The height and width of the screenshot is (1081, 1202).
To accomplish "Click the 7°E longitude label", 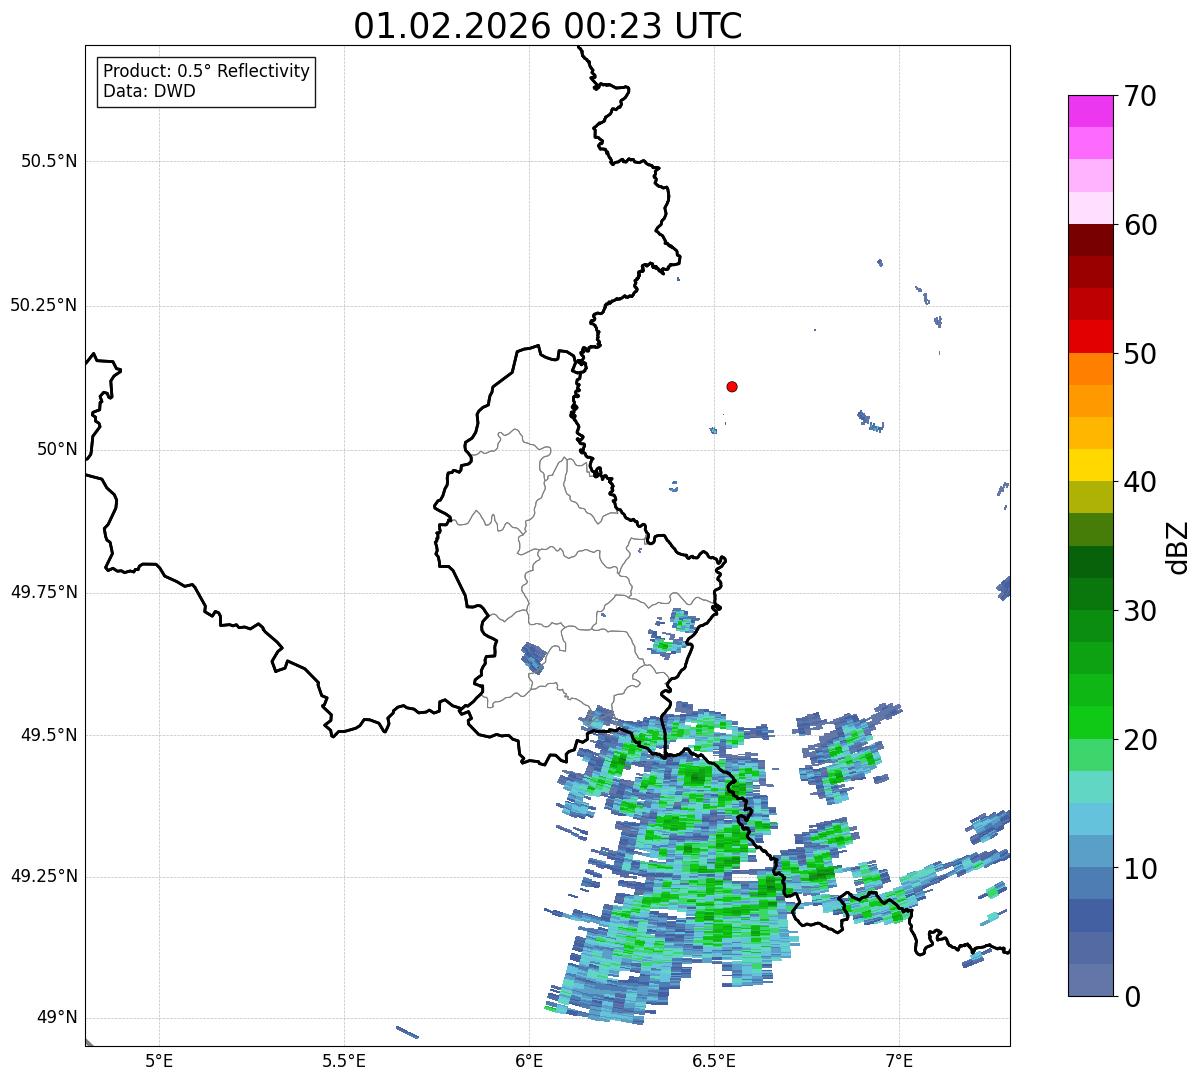I will tap(899, 1060).
